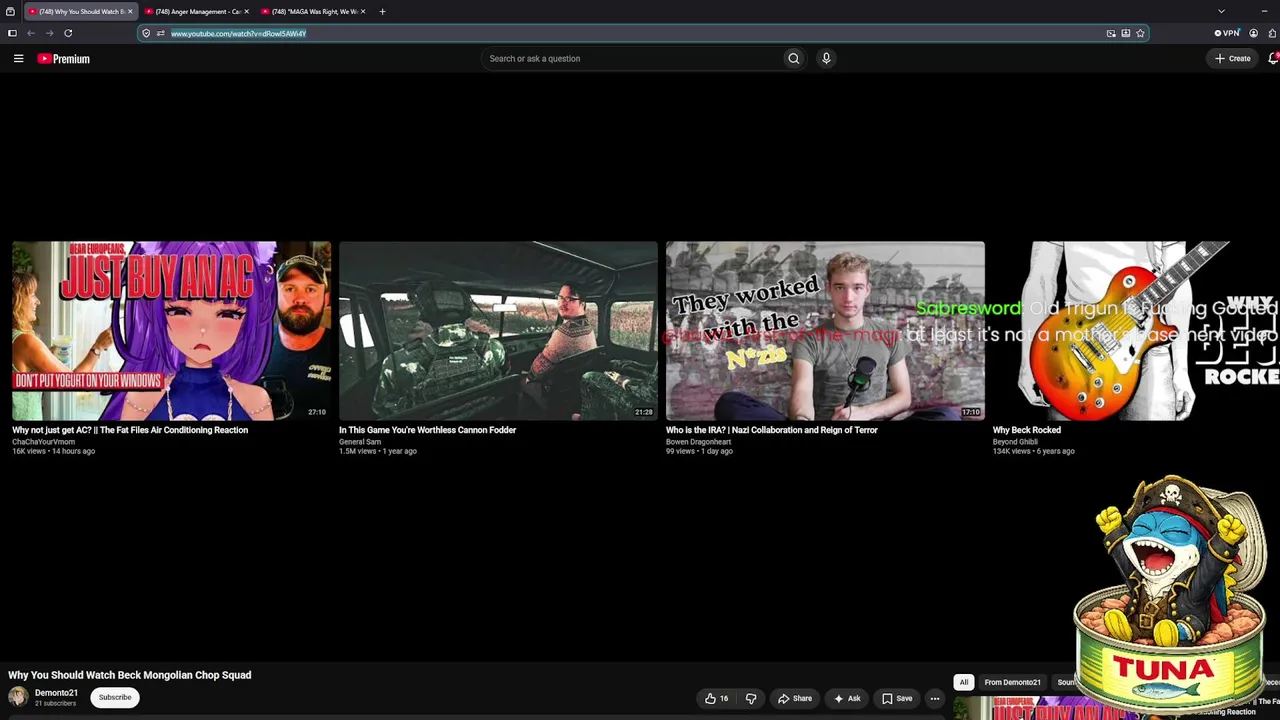Close the 'Why You Should Watch B' tab
Screen dimensions: 1280x720
pyautogui.click(x=130, y=11)
